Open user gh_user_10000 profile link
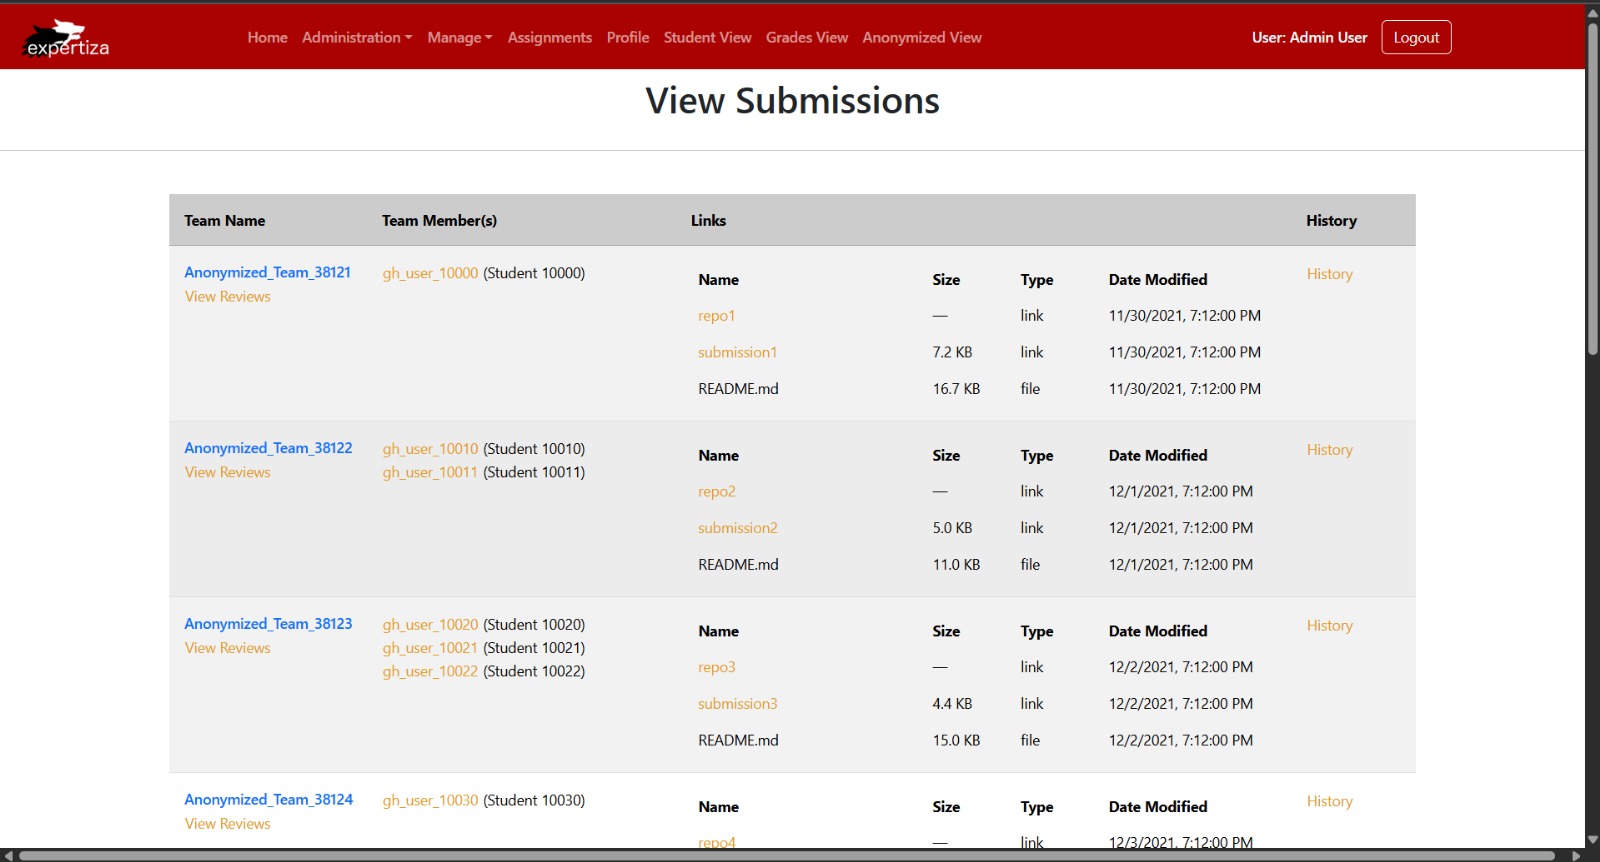 430,273
